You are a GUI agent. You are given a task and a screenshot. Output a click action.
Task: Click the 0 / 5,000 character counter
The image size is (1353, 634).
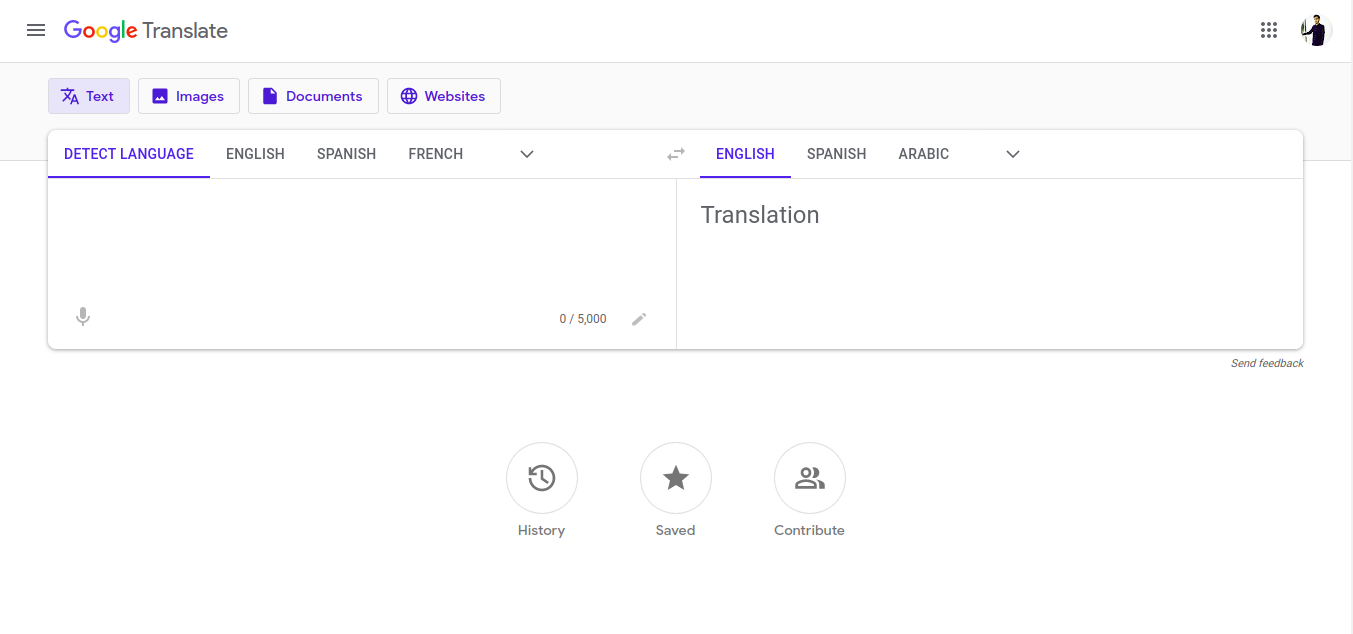point(583,319)
